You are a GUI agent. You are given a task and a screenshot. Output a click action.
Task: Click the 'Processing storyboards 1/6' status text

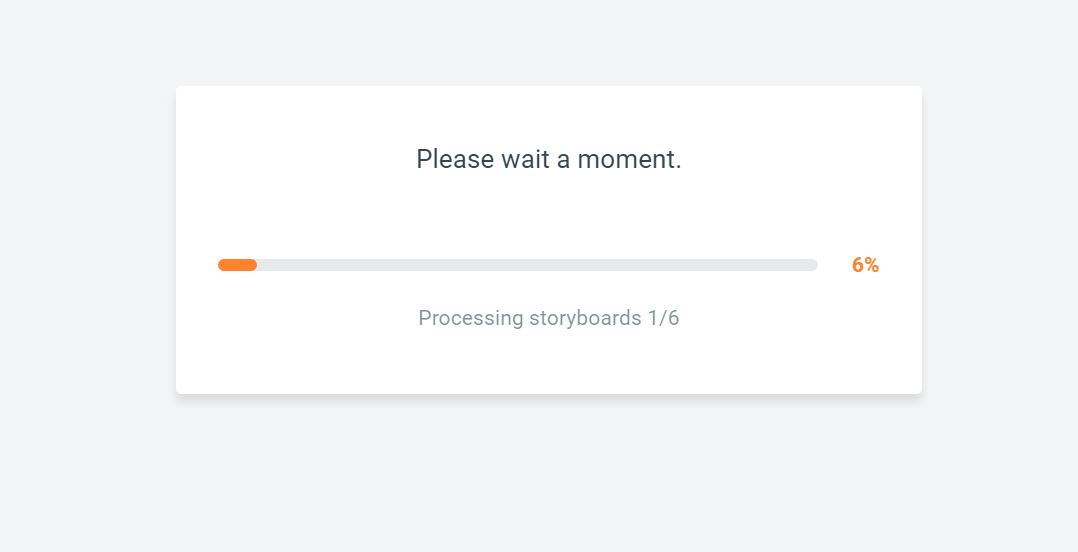pyautogui.click(x=548, y=318)
